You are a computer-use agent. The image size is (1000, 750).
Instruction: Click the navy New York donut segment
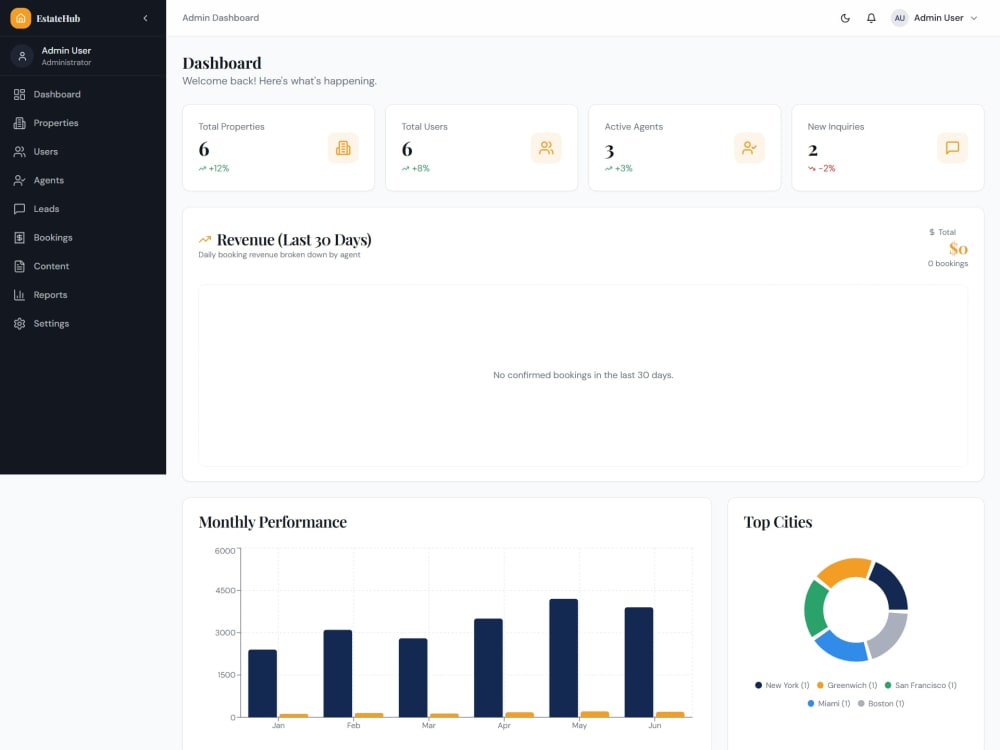coord(891,585)
